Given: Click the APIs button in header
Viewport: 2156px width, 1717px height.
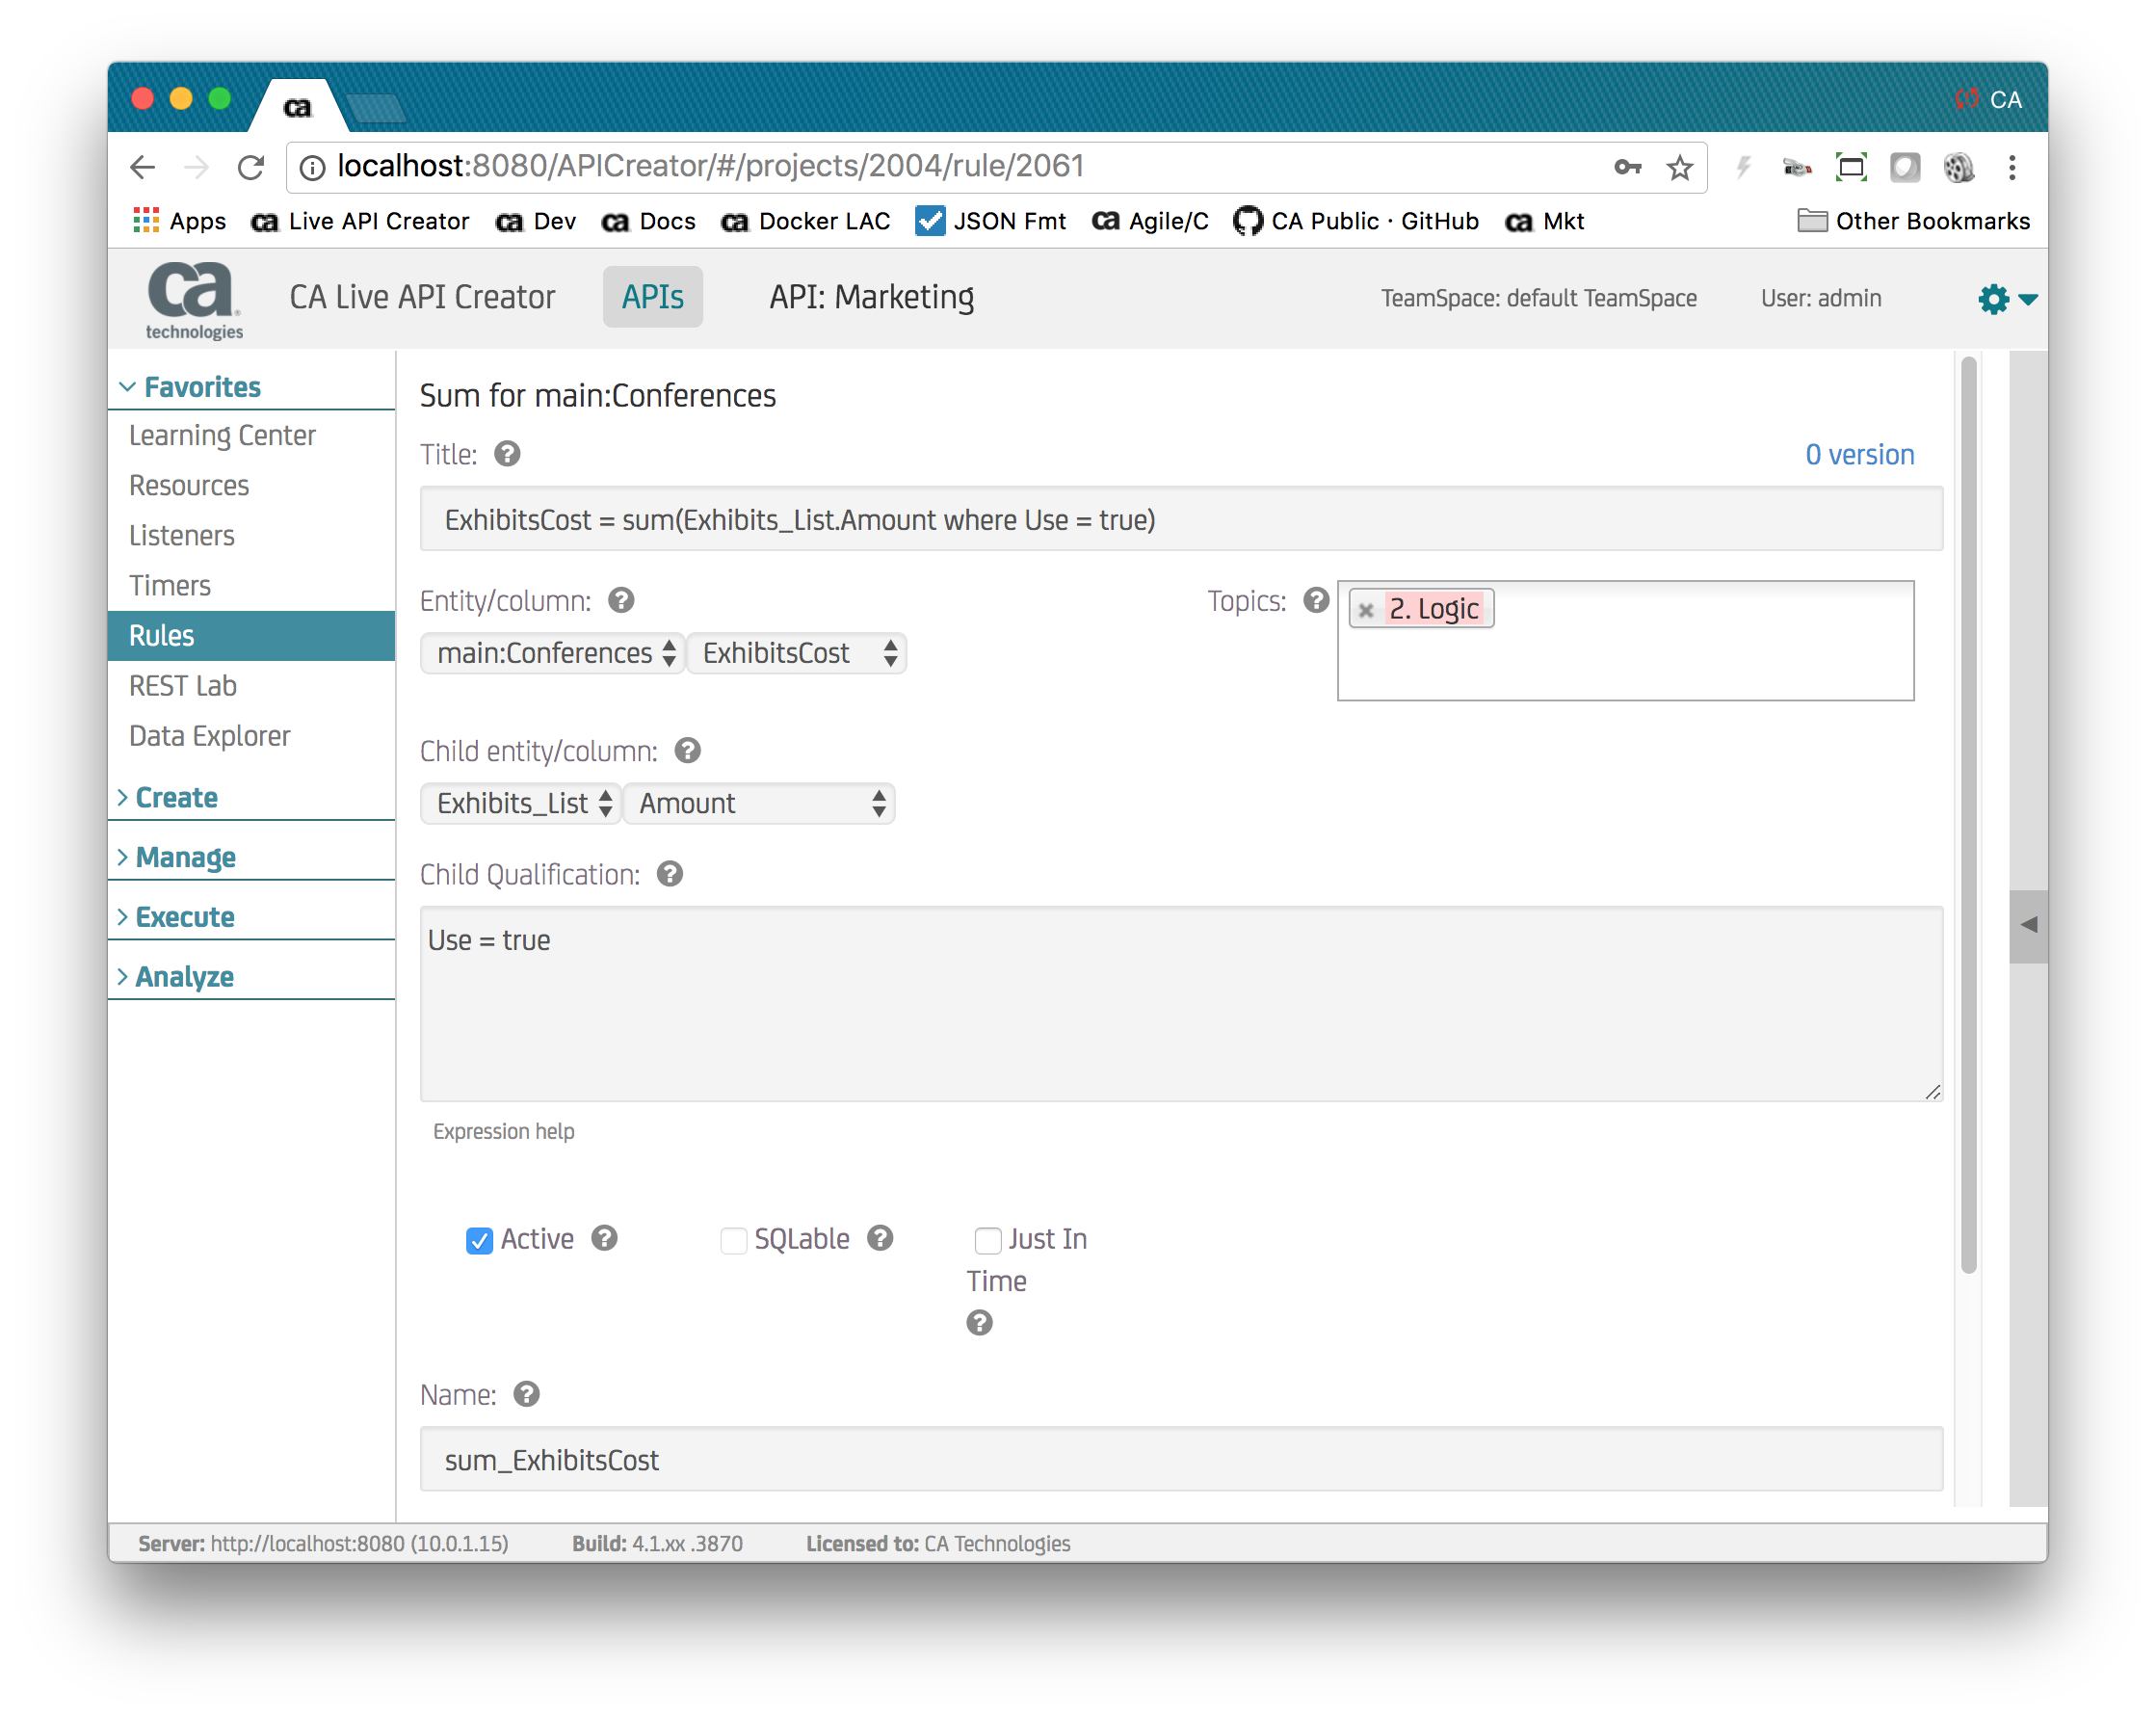Looking at the screenshot, I should click(x=652, y=297).
